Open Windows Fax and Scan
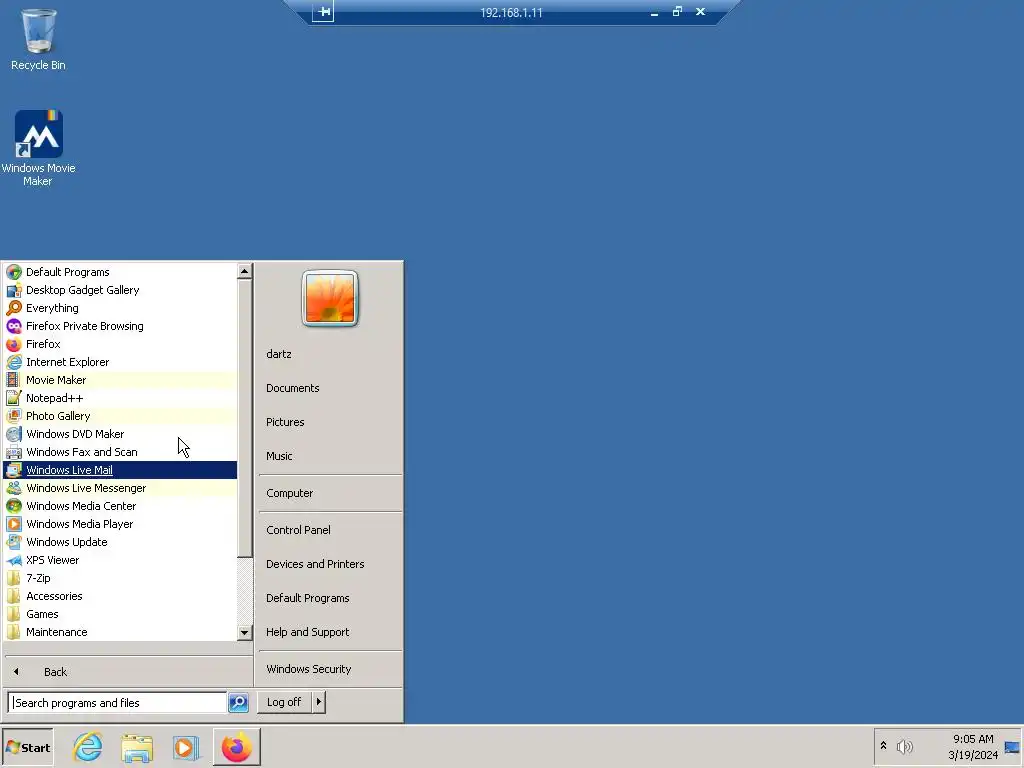The image size is (1024, 768). [x=120, y=452]
